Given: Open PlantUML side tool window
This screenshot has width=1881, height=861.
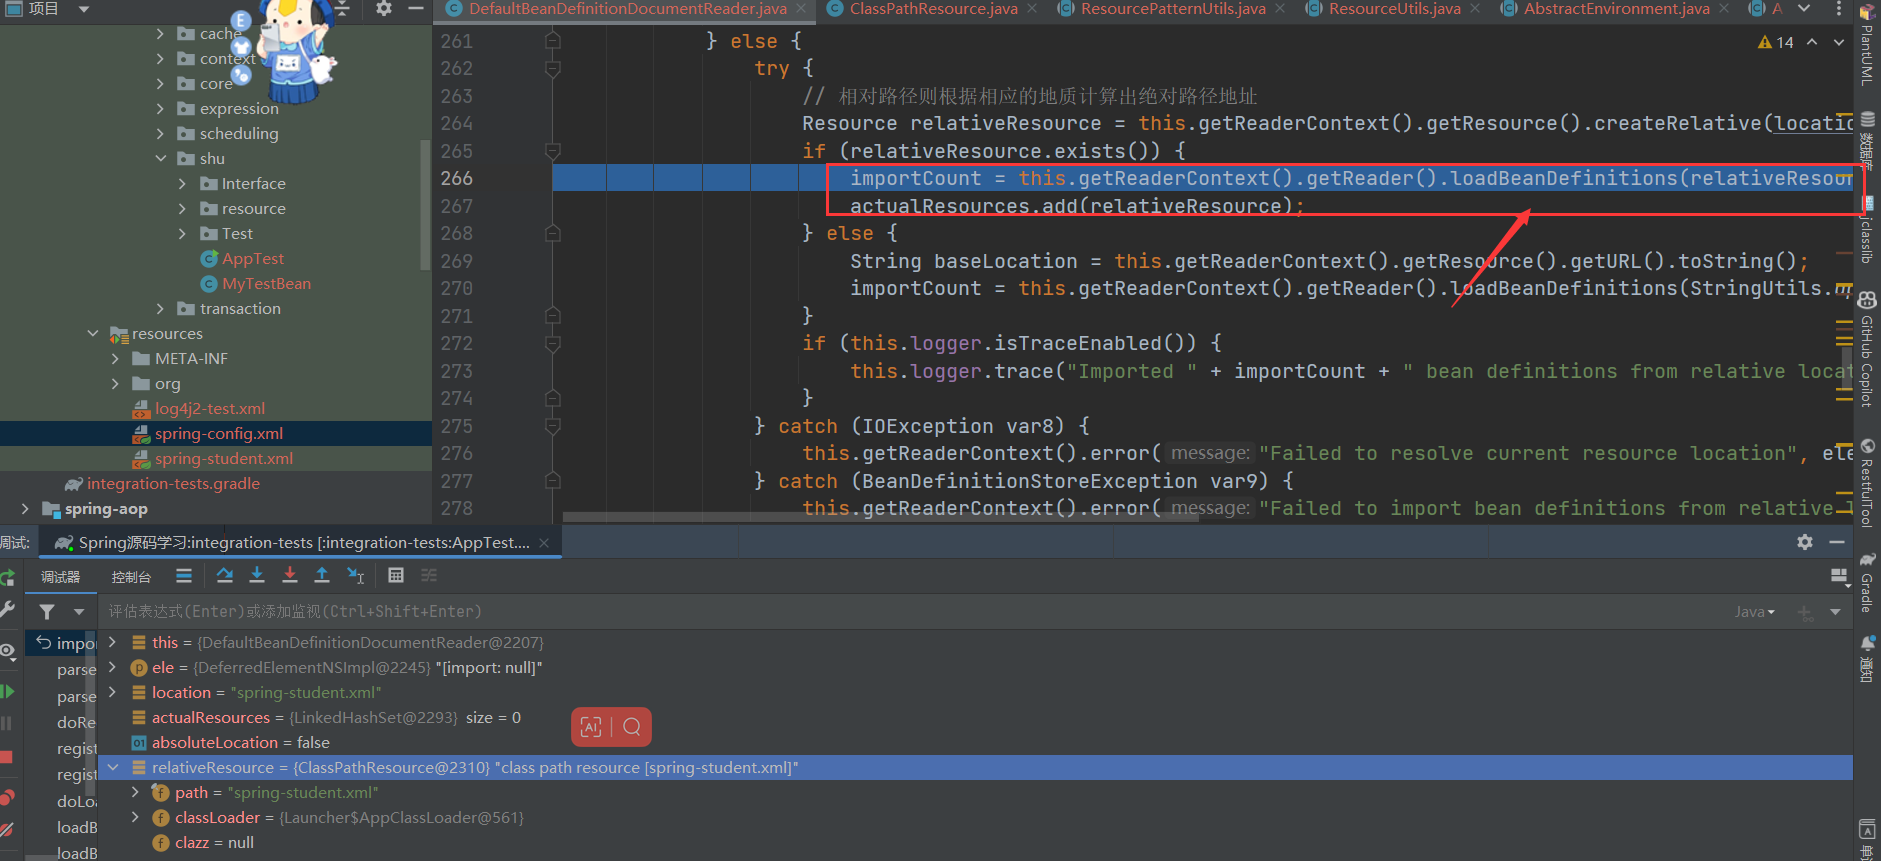Looking at the screenshot, I should coord(1867,45).
